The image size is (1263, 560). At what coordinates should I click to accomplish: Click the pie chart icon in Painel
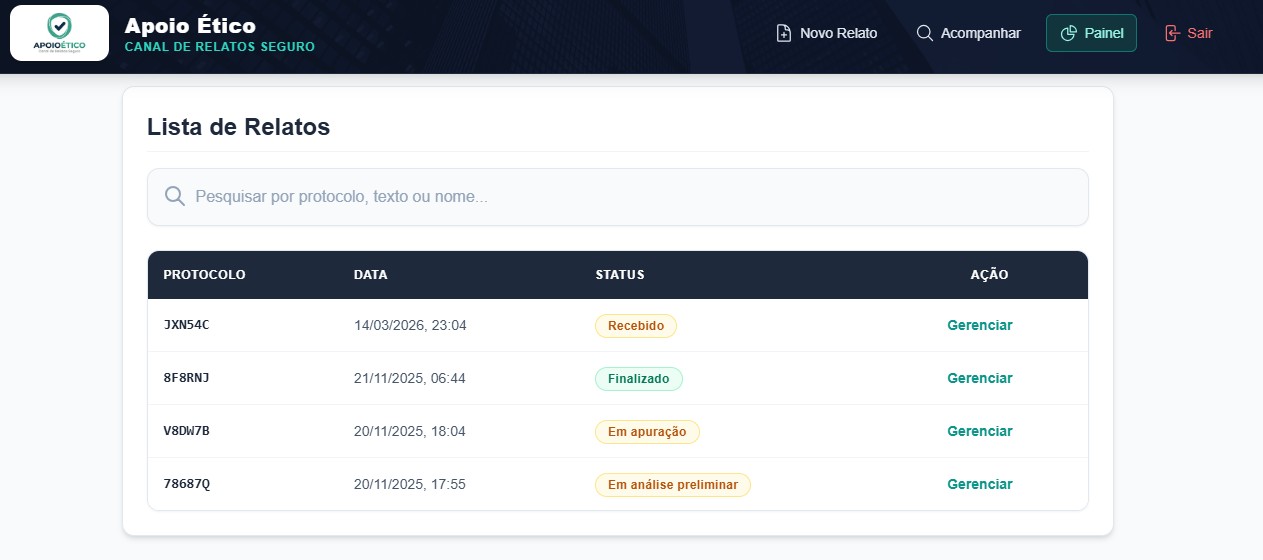coord(1068,33)
